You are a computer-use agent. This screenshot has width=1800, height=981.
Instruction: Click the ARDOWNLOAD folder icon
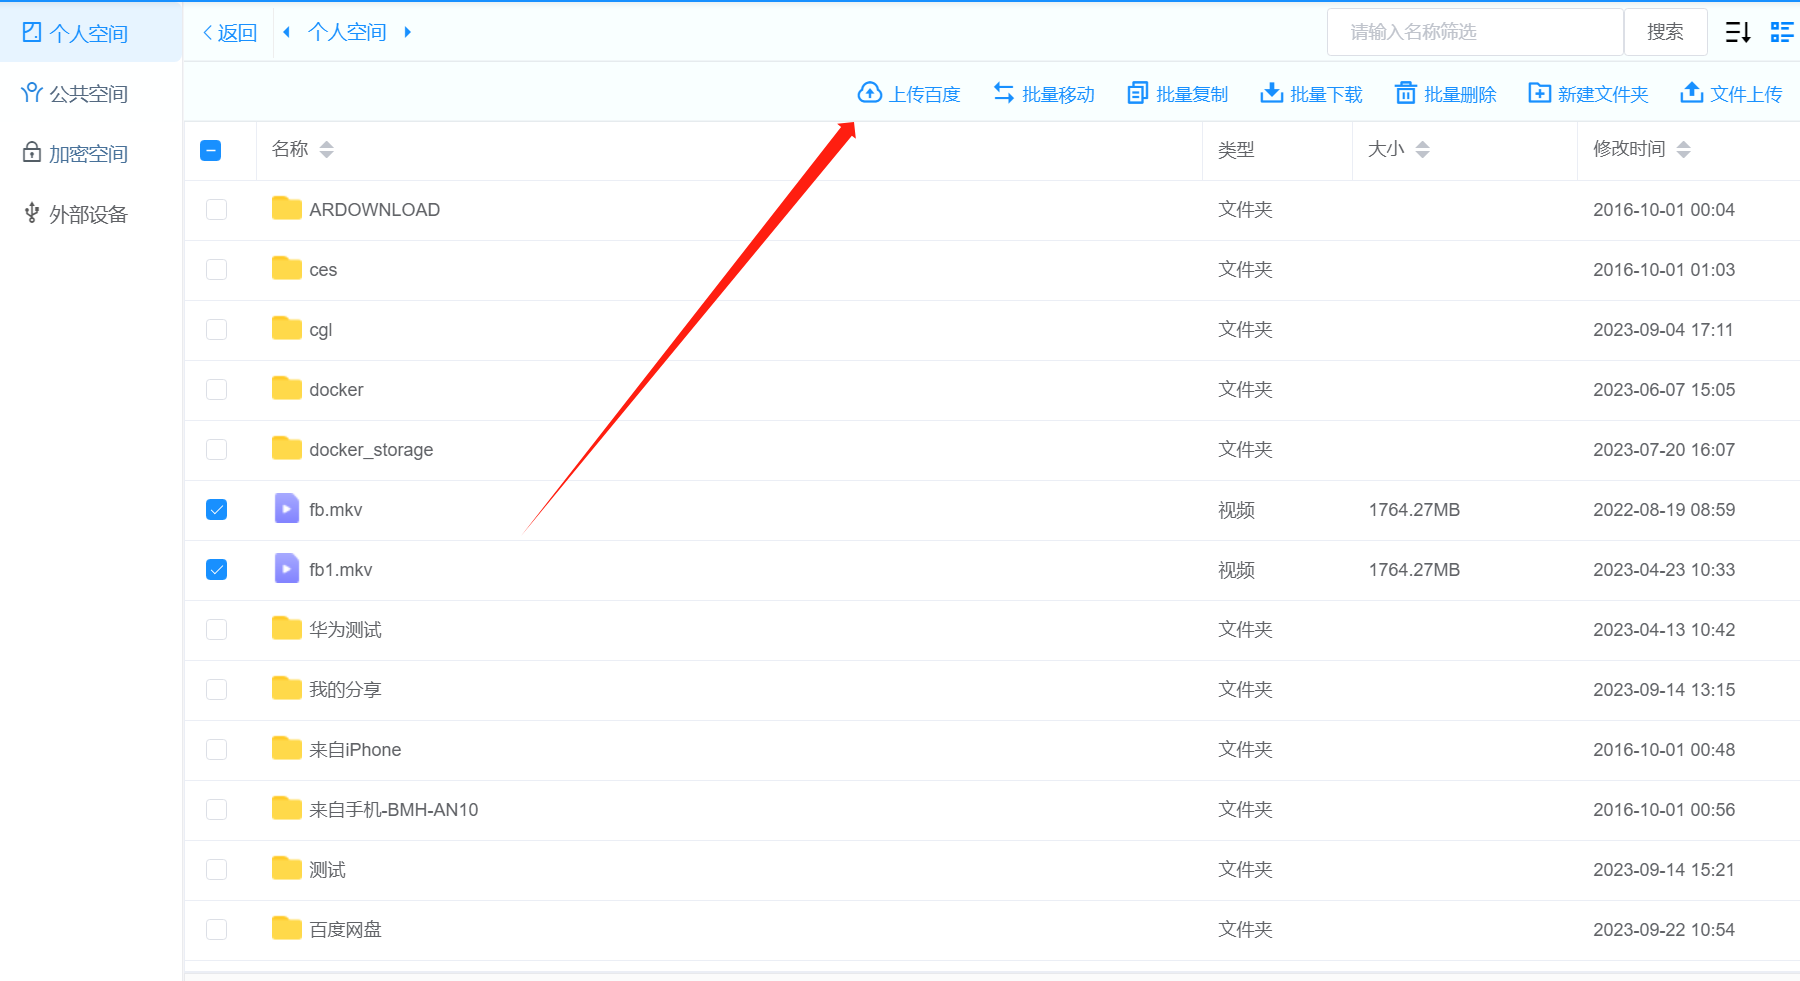pos(287,208)
